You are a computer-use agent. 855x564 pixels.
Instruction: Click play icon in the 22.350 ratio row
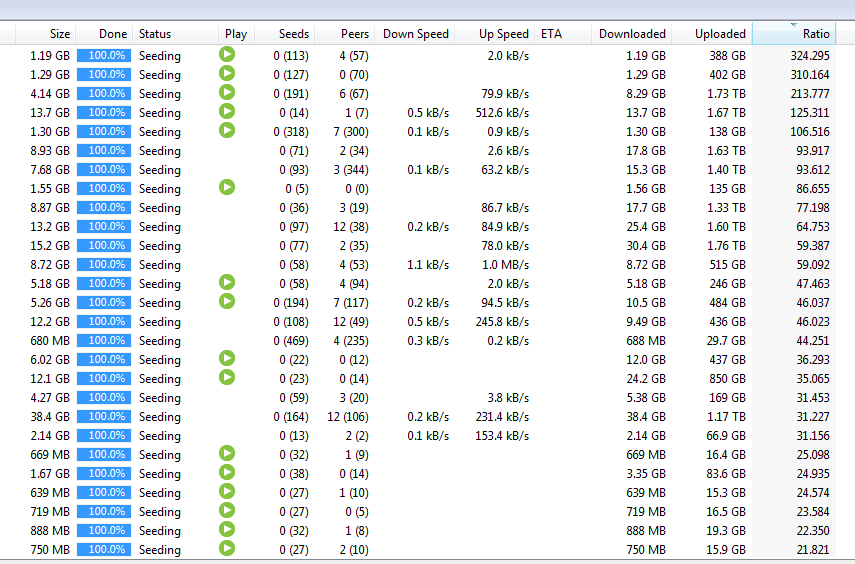pos(227,530)
